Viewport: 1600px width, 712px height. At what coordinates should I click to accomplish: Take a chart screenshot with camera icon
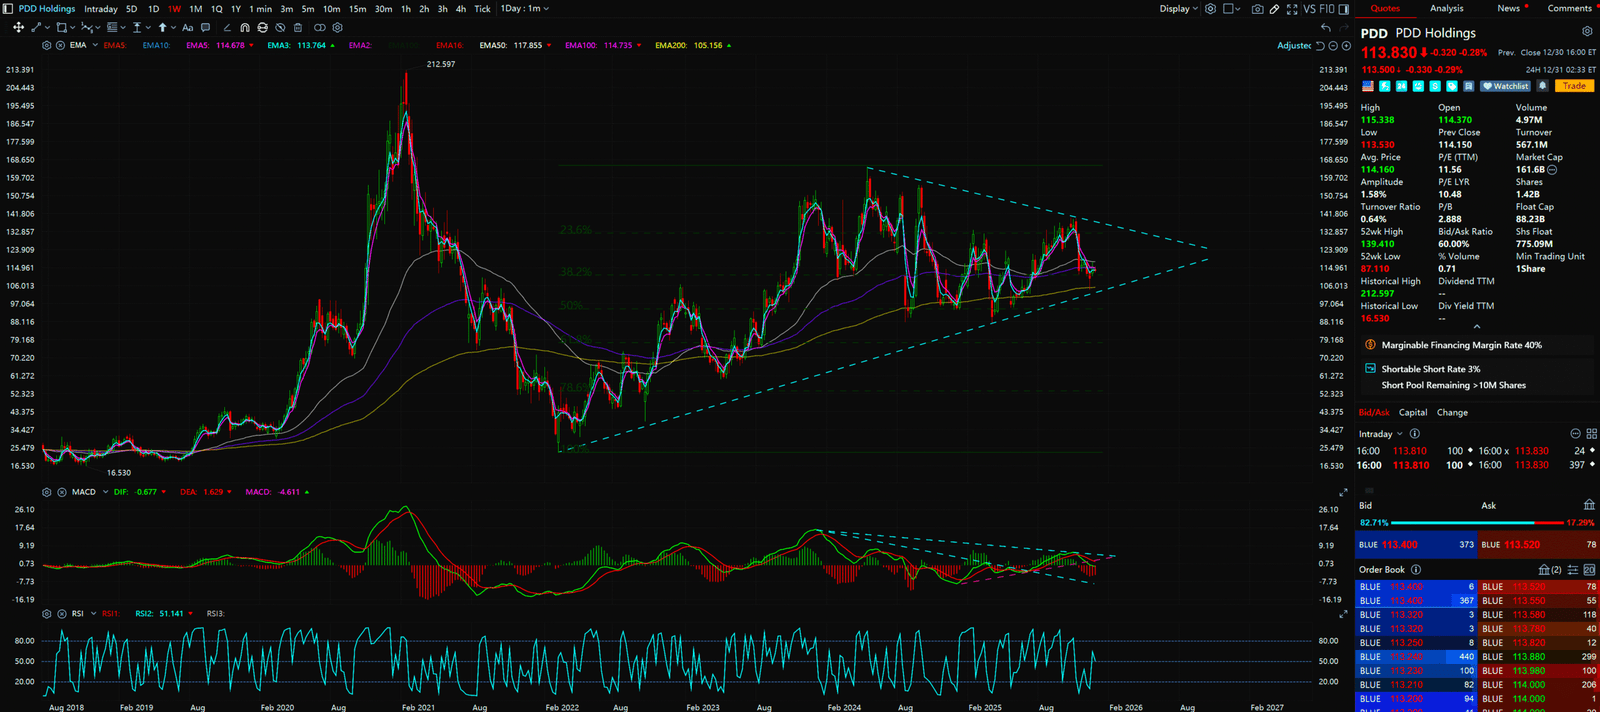point(1257,9)
